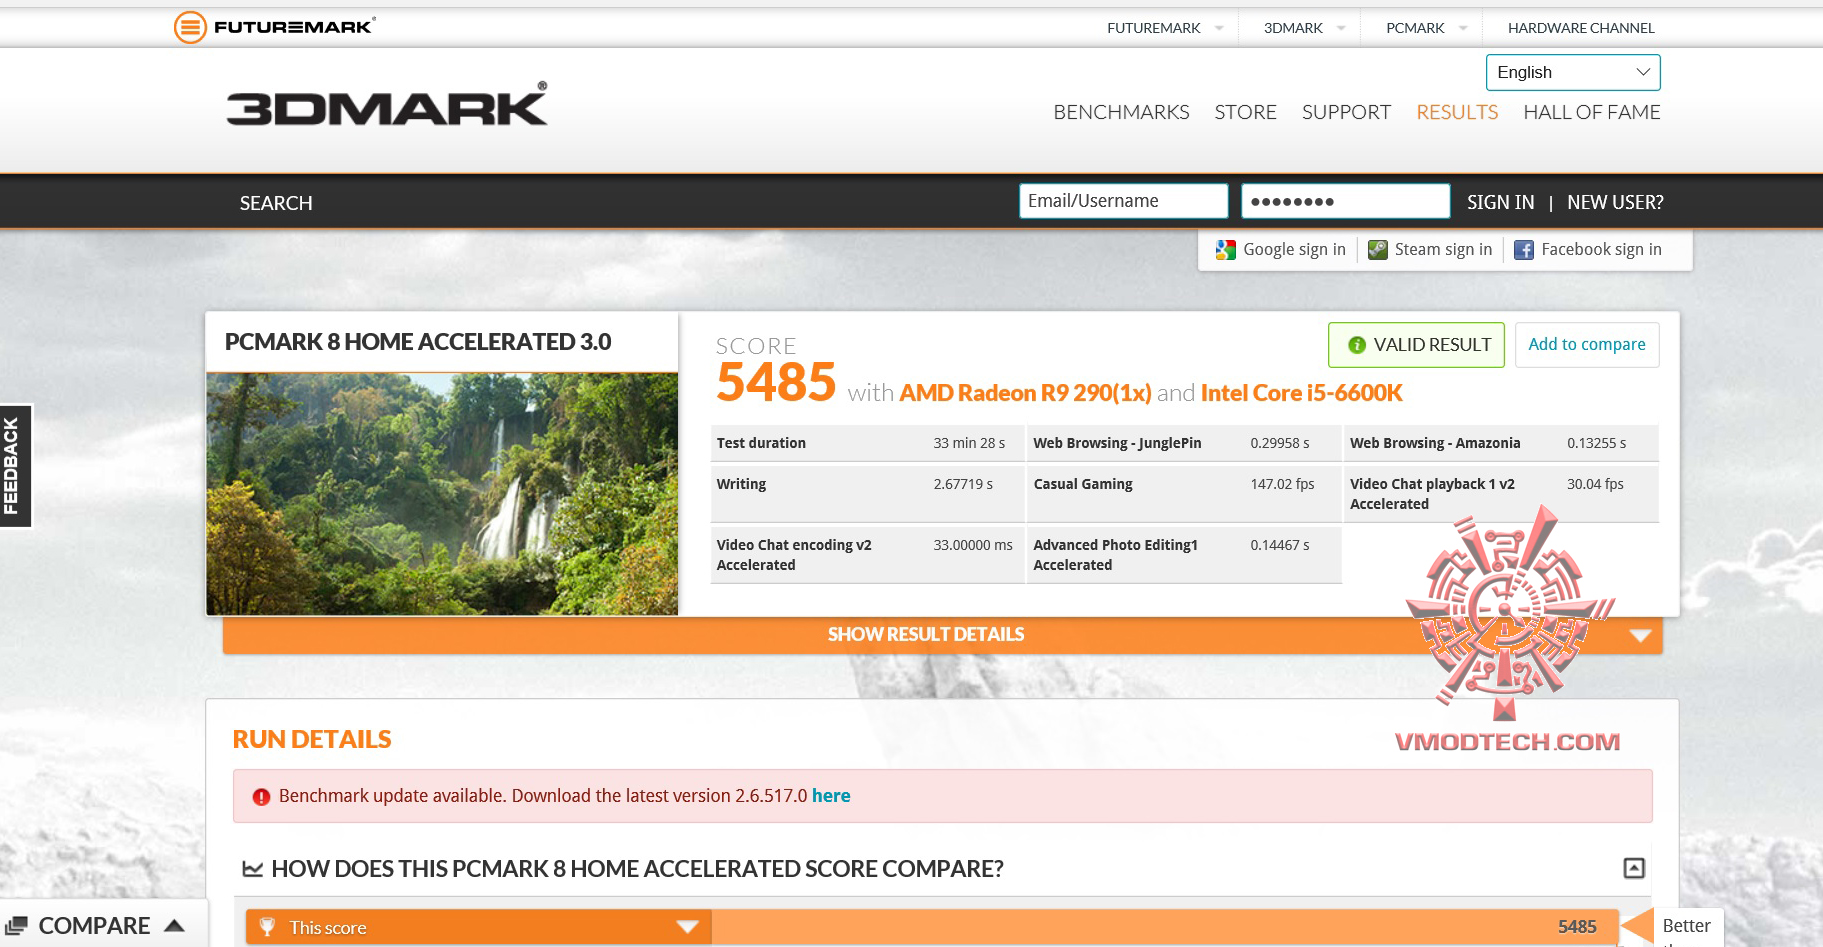Click the Video Chat encoding v2 Accelerated label
This screenshot has height=947, width=1823.
794,555
